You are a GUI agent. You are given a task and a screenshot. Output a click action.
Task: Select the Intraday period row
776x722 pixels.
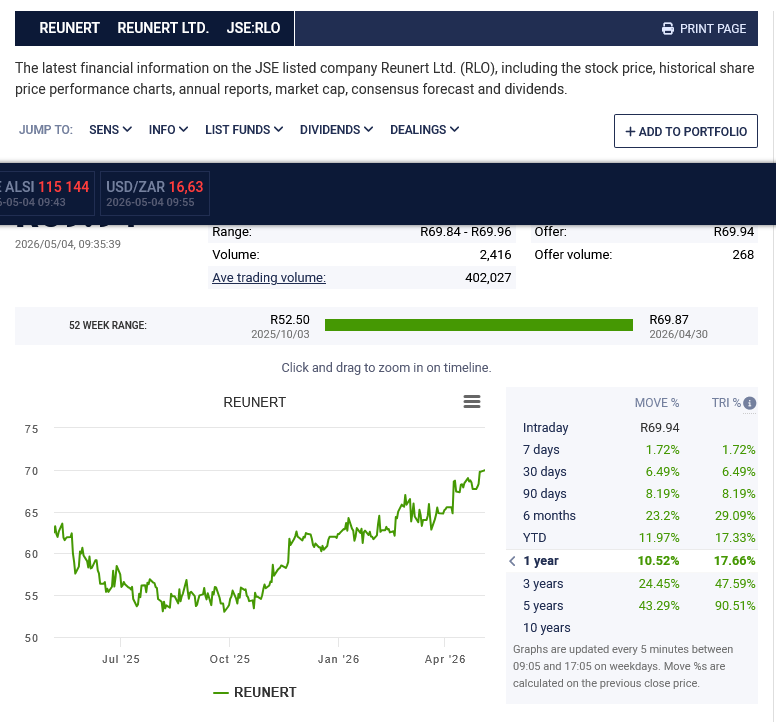point(631,428)
